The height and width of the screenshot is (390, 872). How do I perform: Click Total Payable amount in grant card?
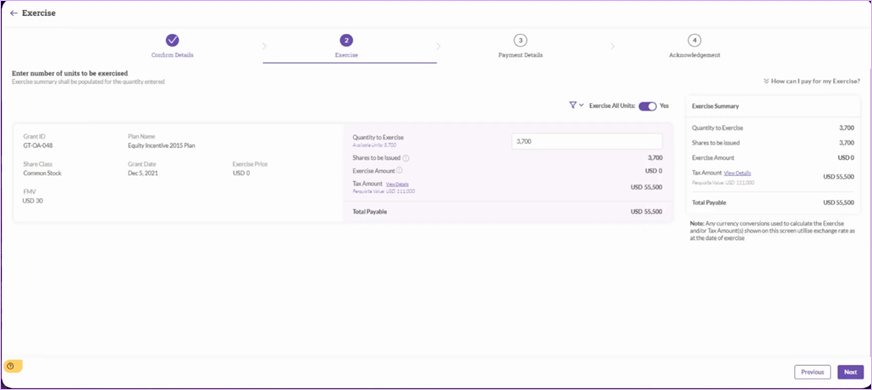[x=646, y=212]
